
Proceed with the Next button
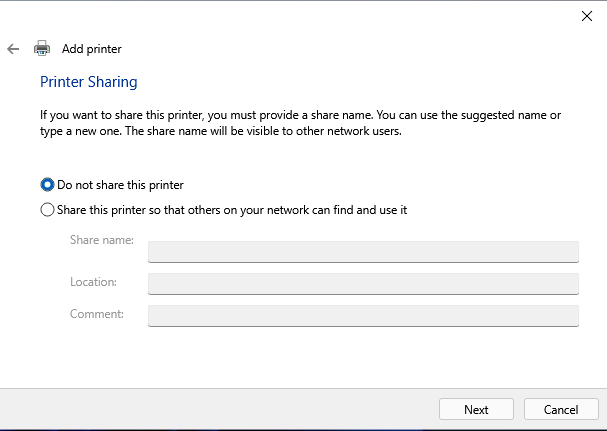pyautogui.click(x=476, y=409)
